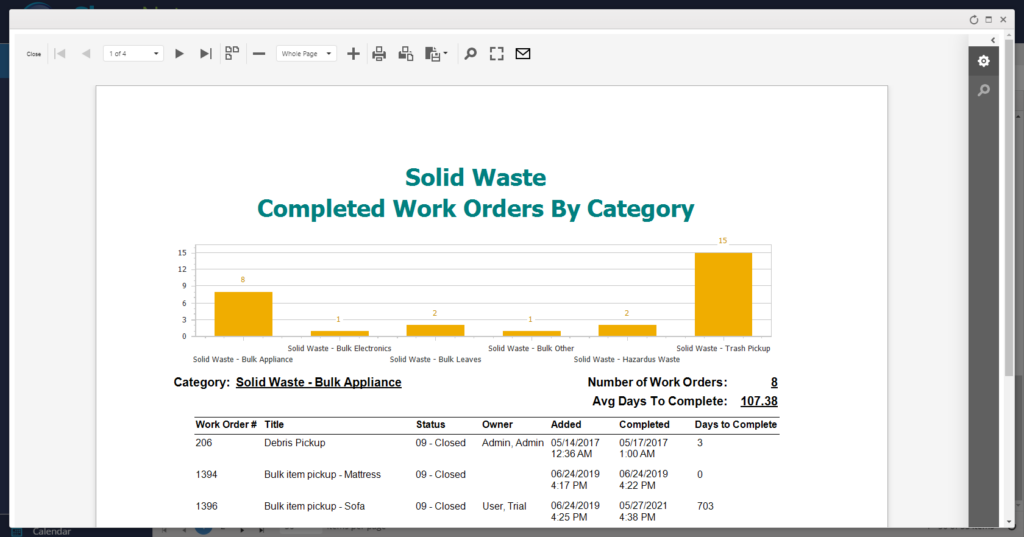Print the report

click(x=379, y=54)
